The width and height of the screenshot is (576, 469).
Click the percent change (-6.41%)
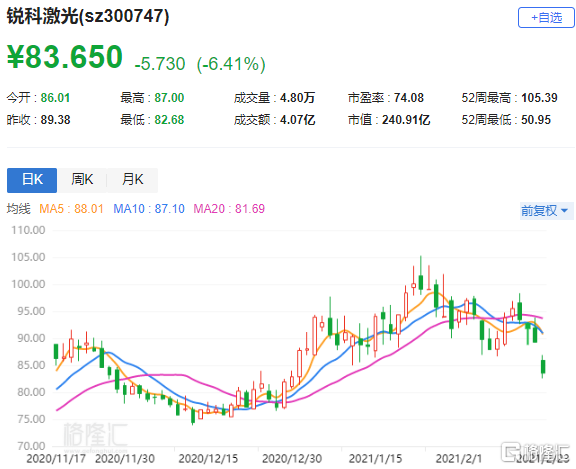[231, 64]
